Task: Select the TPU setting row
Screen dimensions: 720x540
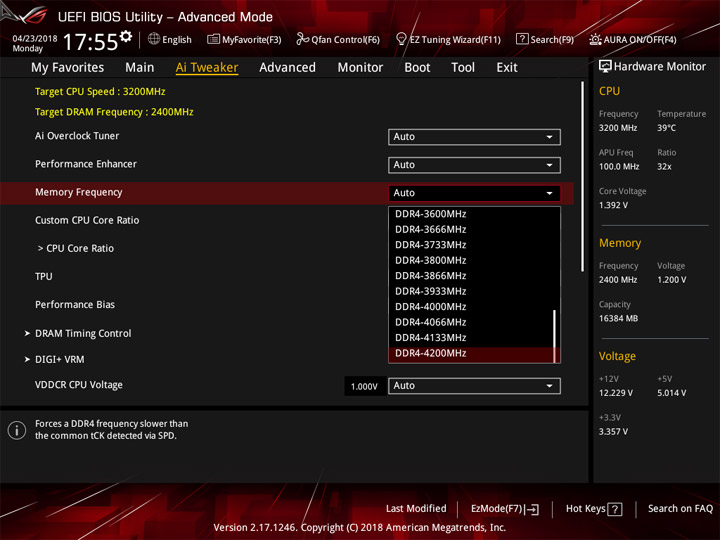Action: (x=44, y=276)
